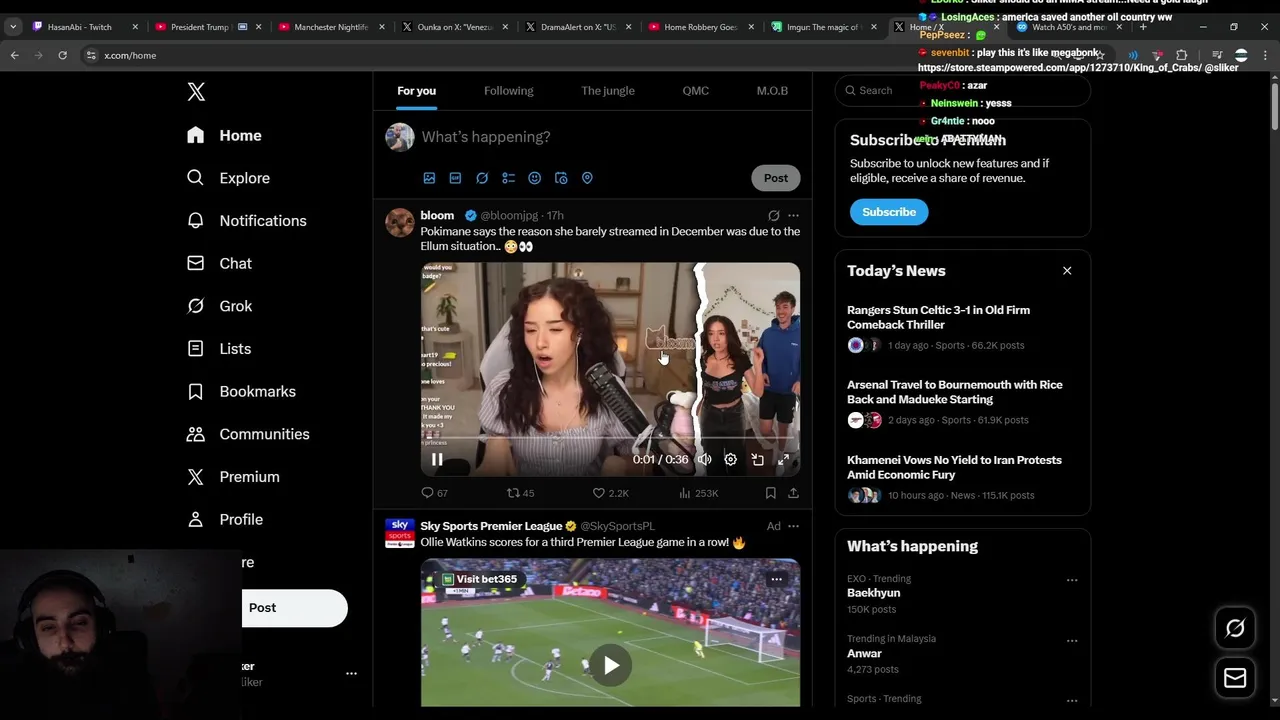Screen dimensions: 1280x720
Task: Open options menu on Sky Sports video
Action: tap(776, 578)
